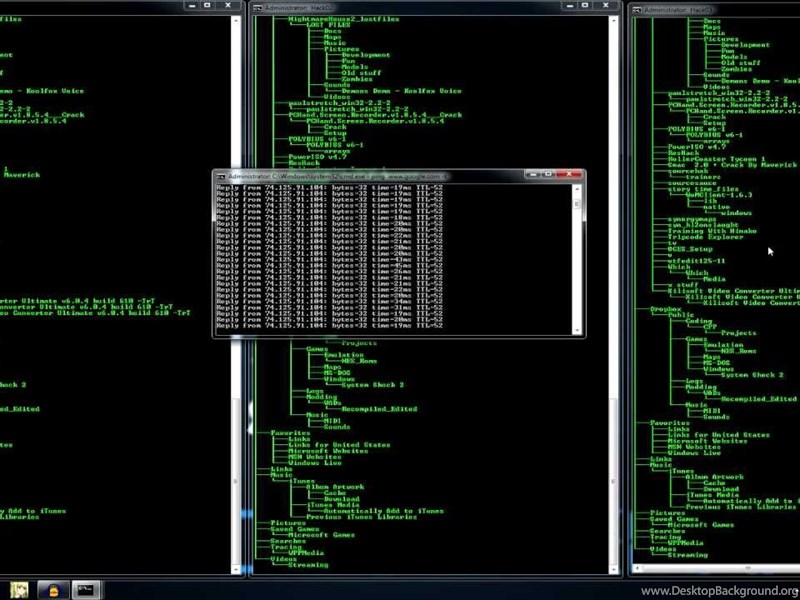The image size is (800, 600).
Task: Click Demons Demo - Koolfox Voice in middle window
Action: pos(402,91)
